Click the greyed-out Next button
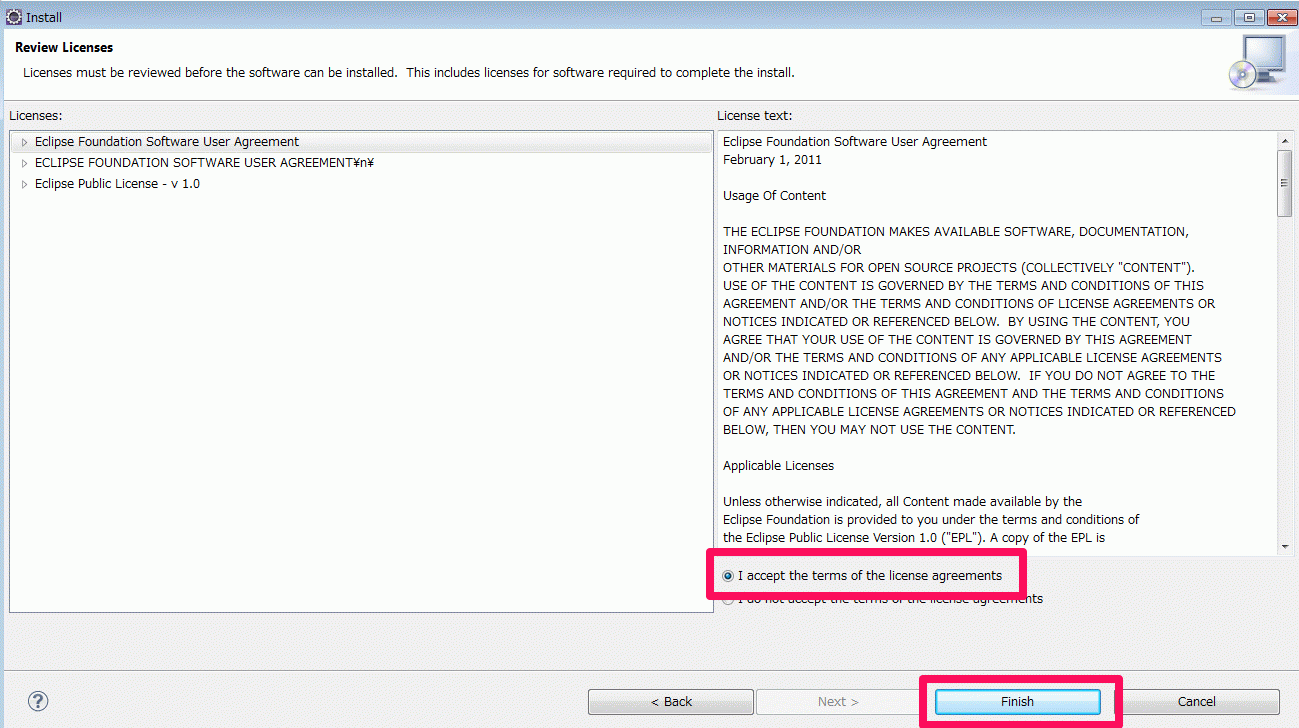Screen dimensions: 1299x728 tap(838, 702)
